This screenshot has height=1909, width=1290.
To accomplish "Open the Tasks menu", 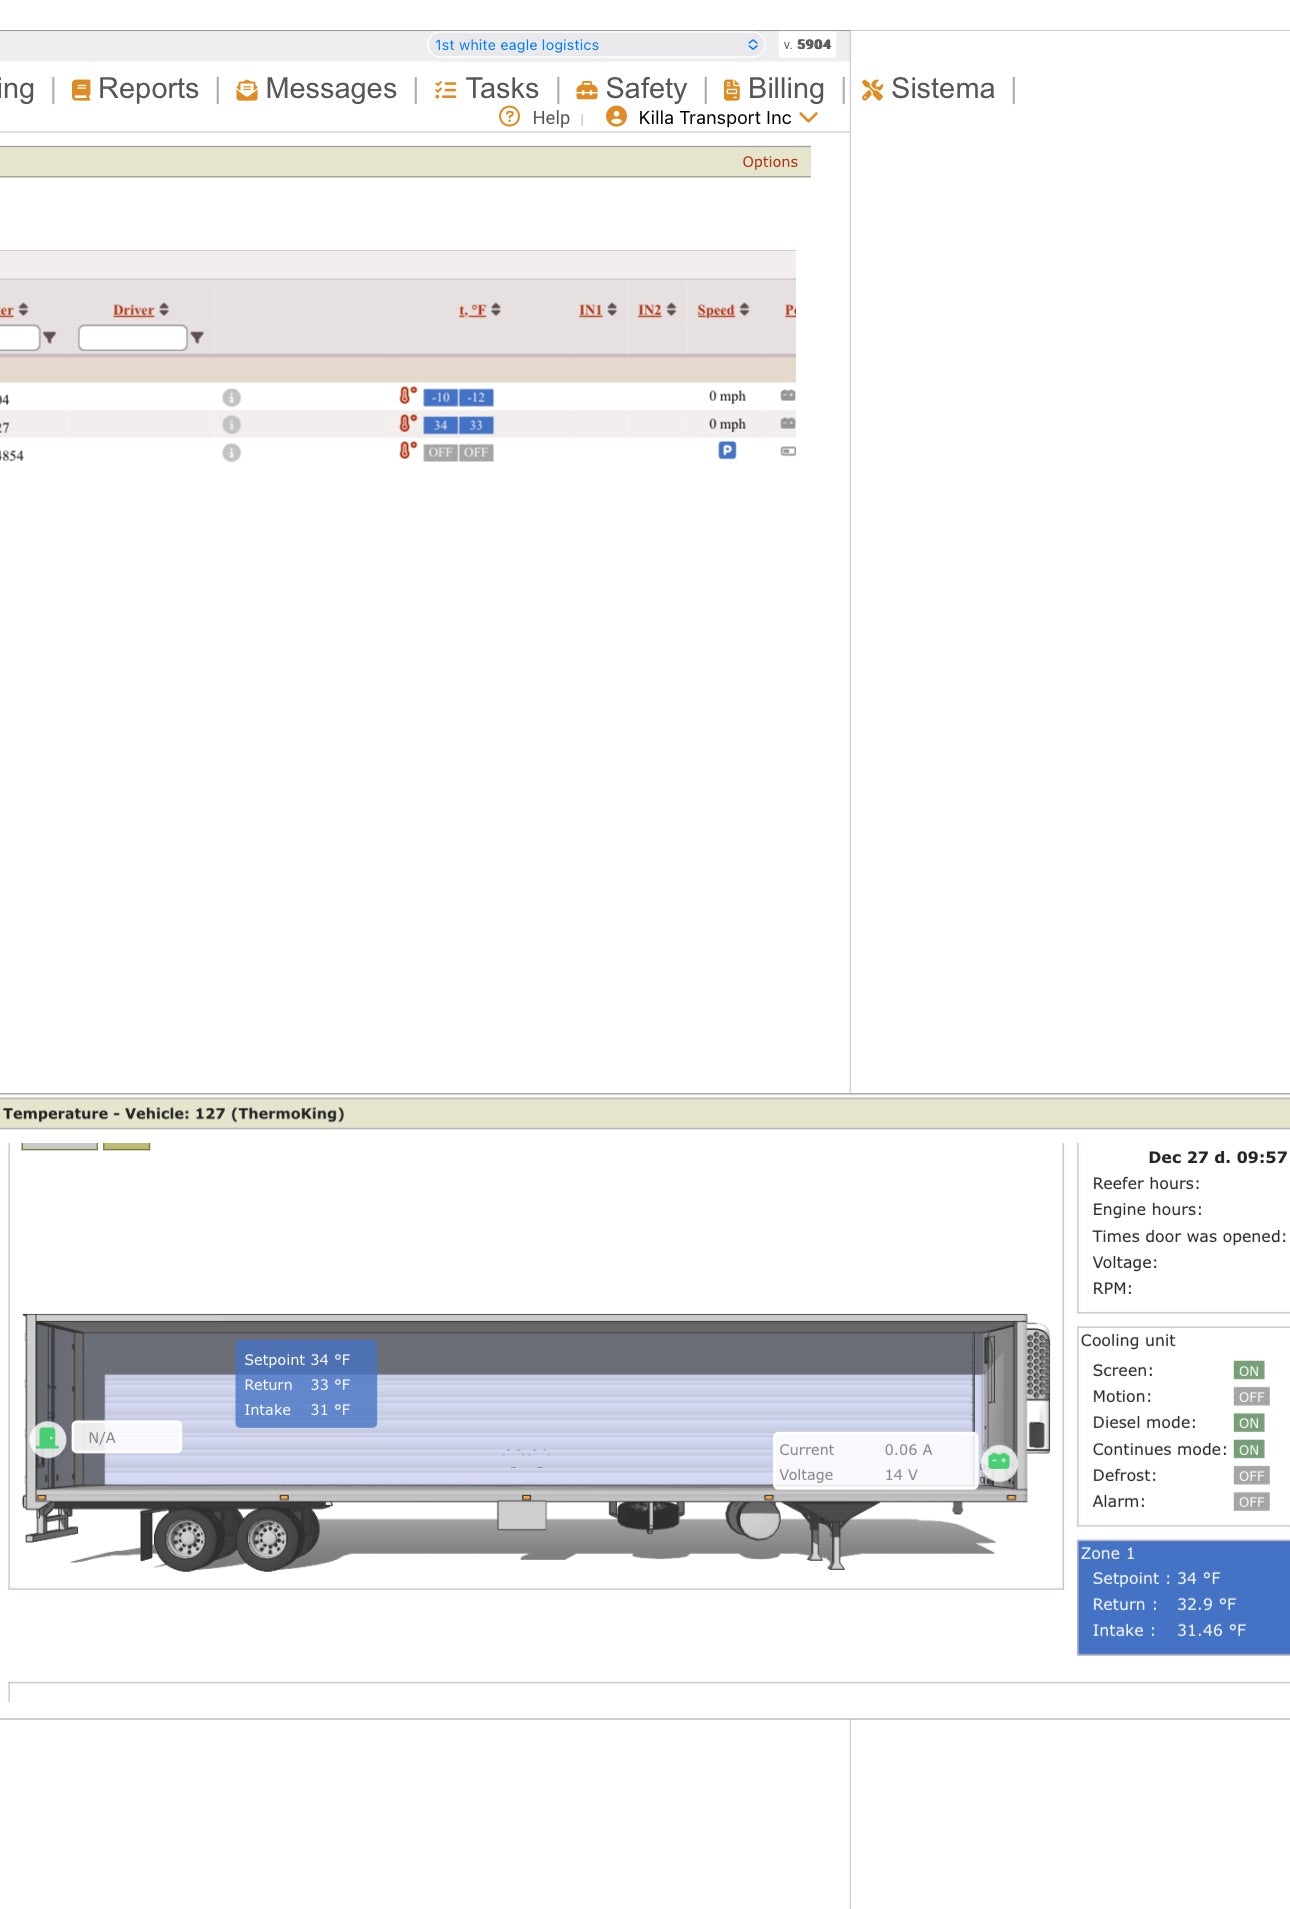I will click(486, 89).
